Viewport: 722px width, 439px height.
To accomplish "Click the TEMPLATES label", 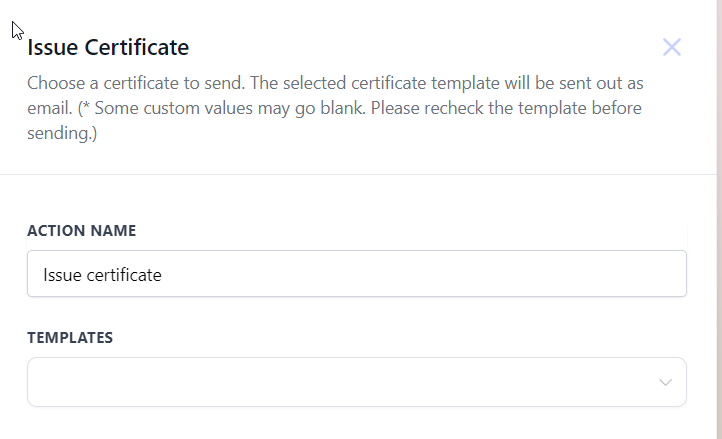I will tap(70, 338).
